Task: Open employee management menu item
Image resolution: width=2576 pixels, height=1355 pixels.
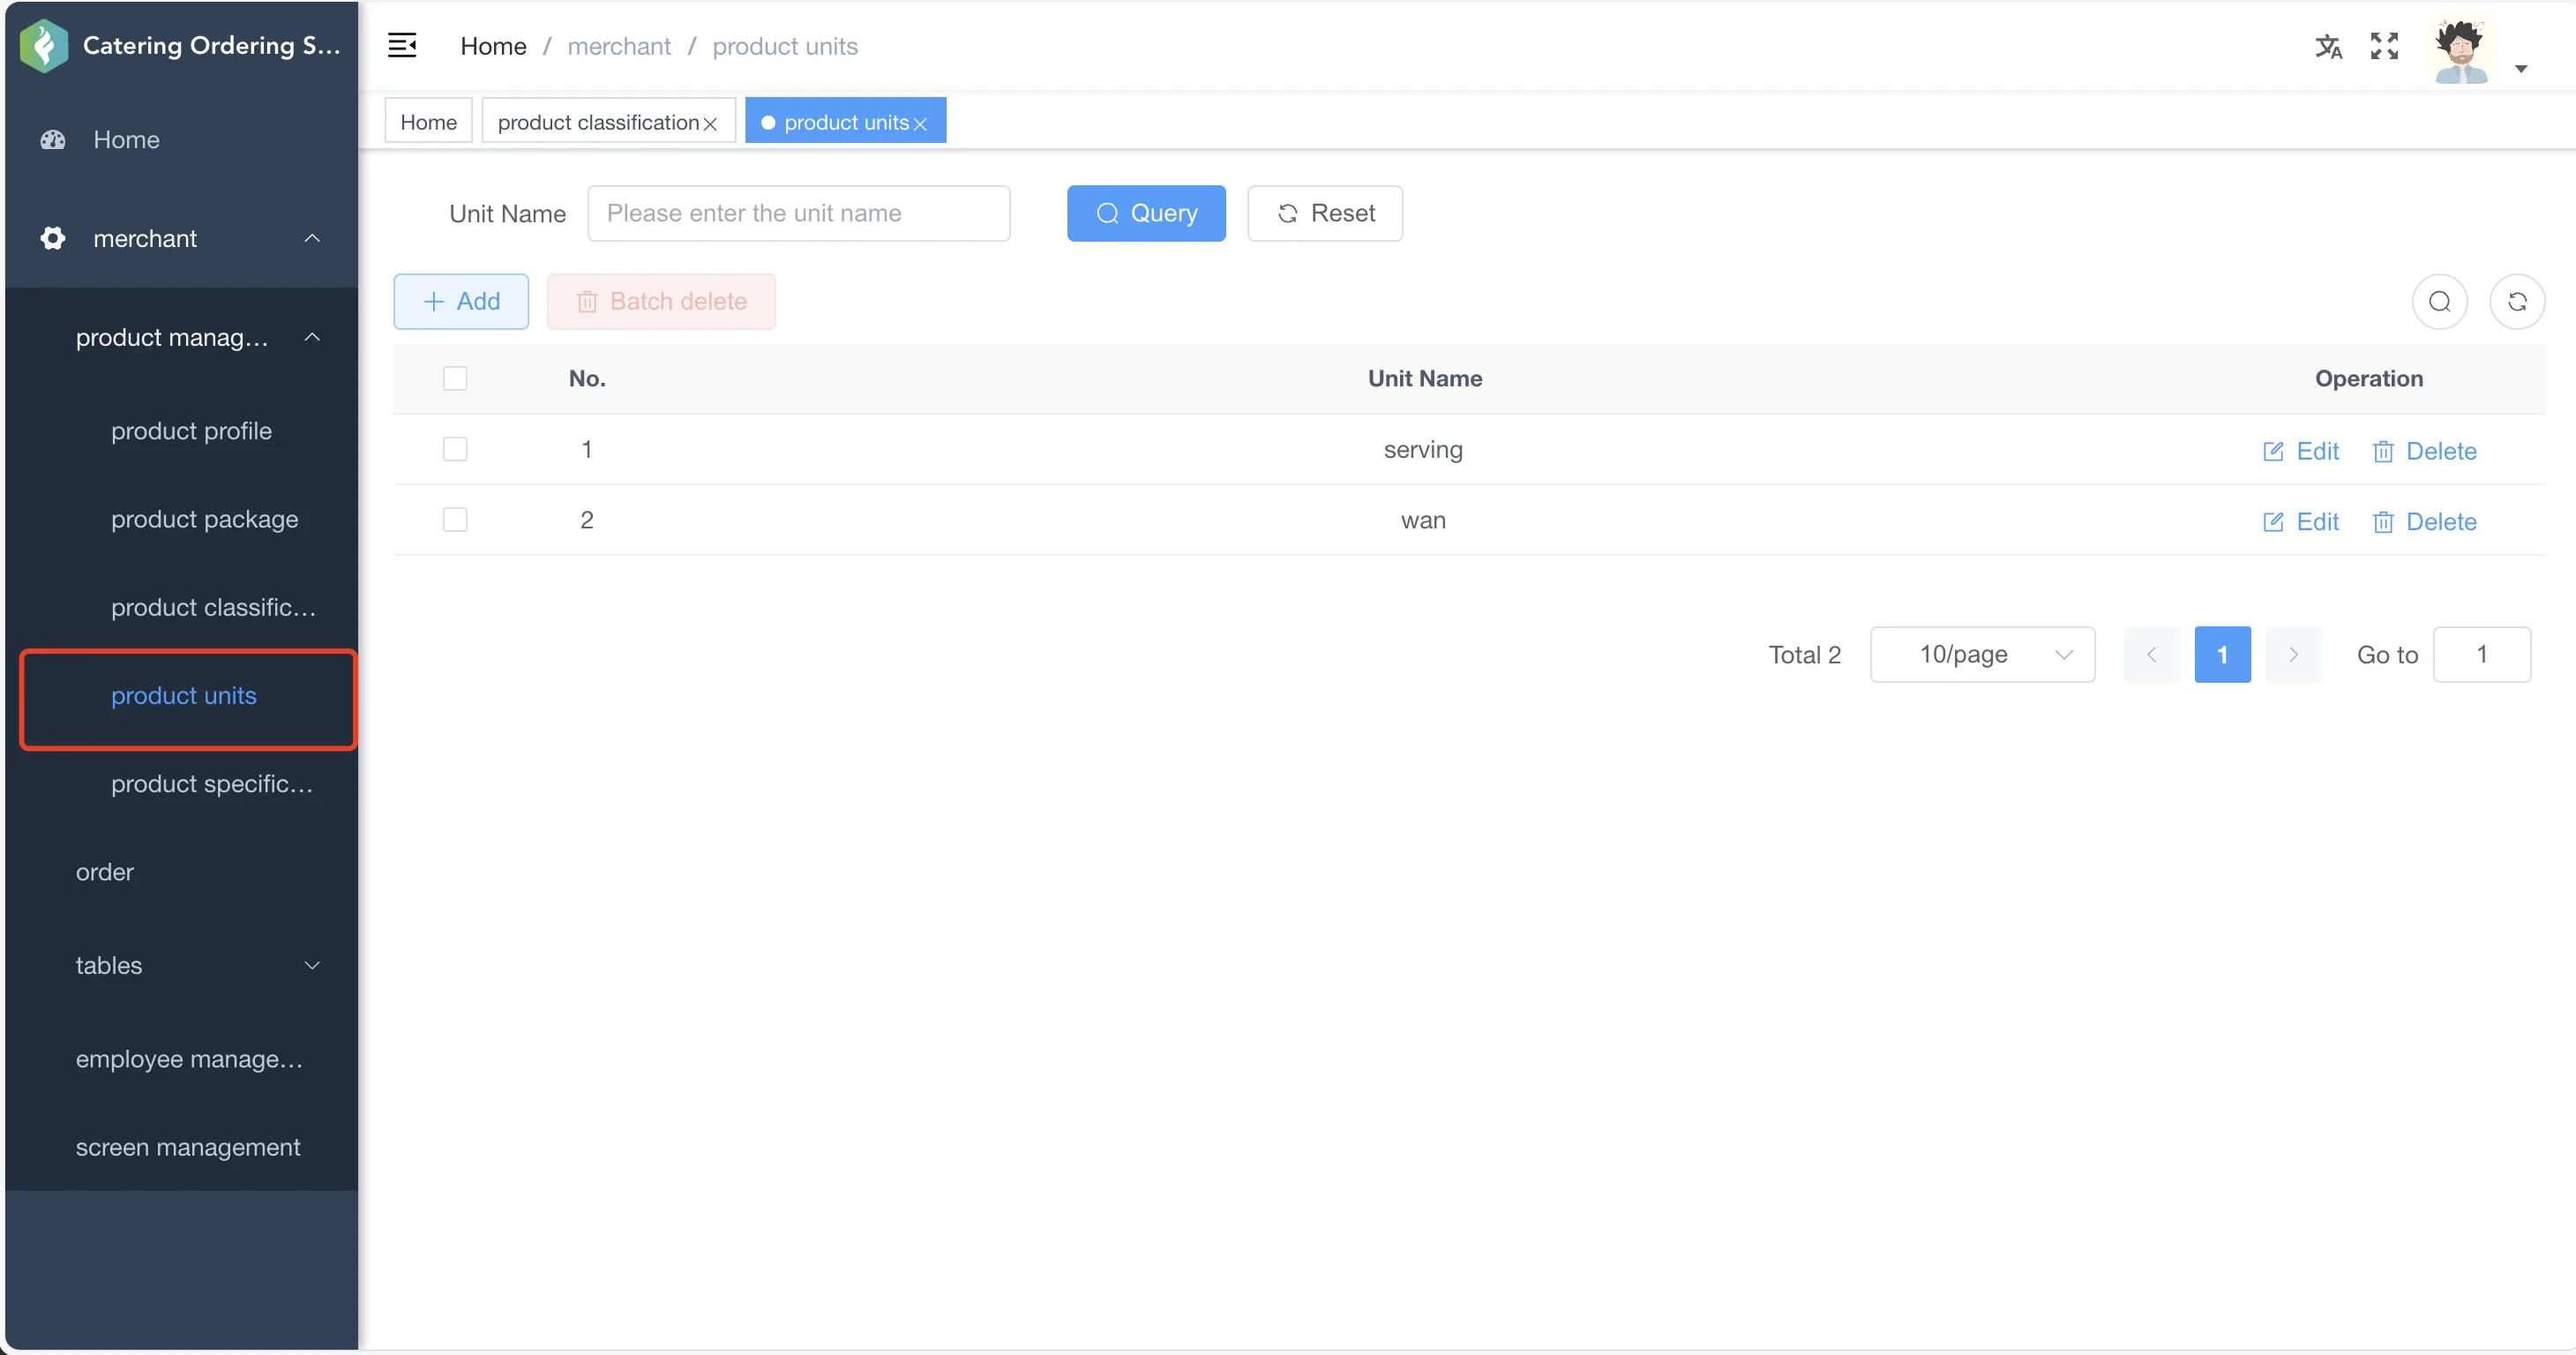Action: tap(189, 1059)
